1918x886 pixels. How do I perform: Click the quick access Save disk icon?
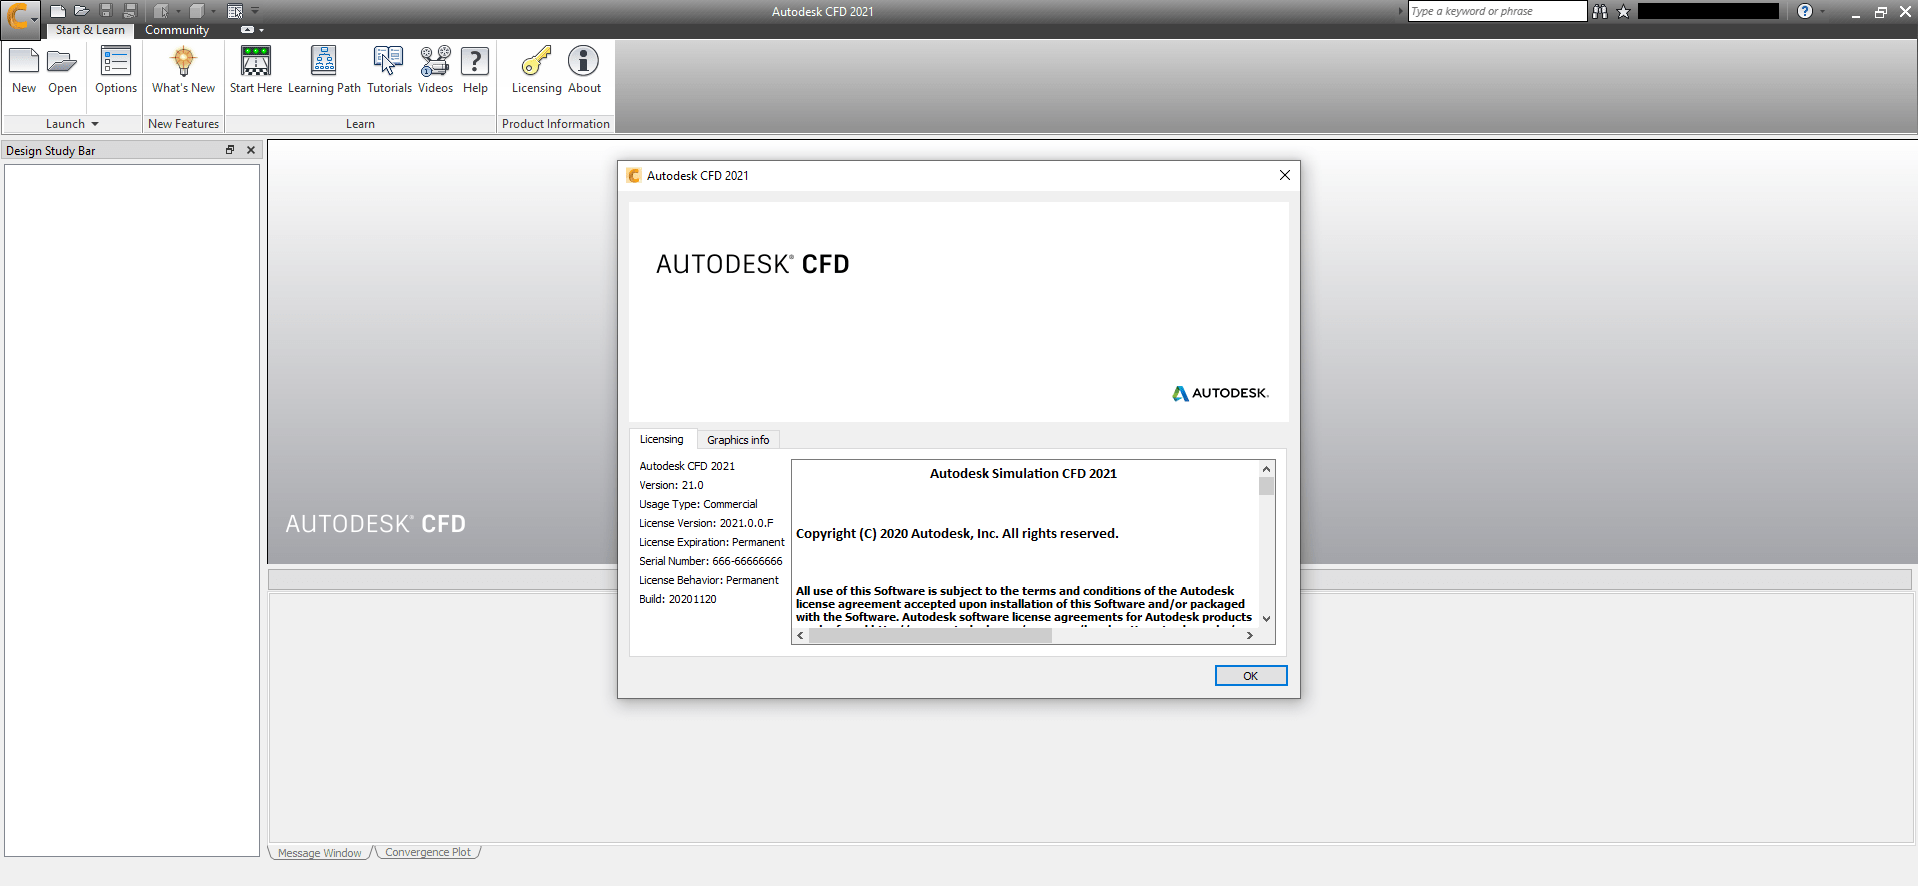(x=106, y=11)
